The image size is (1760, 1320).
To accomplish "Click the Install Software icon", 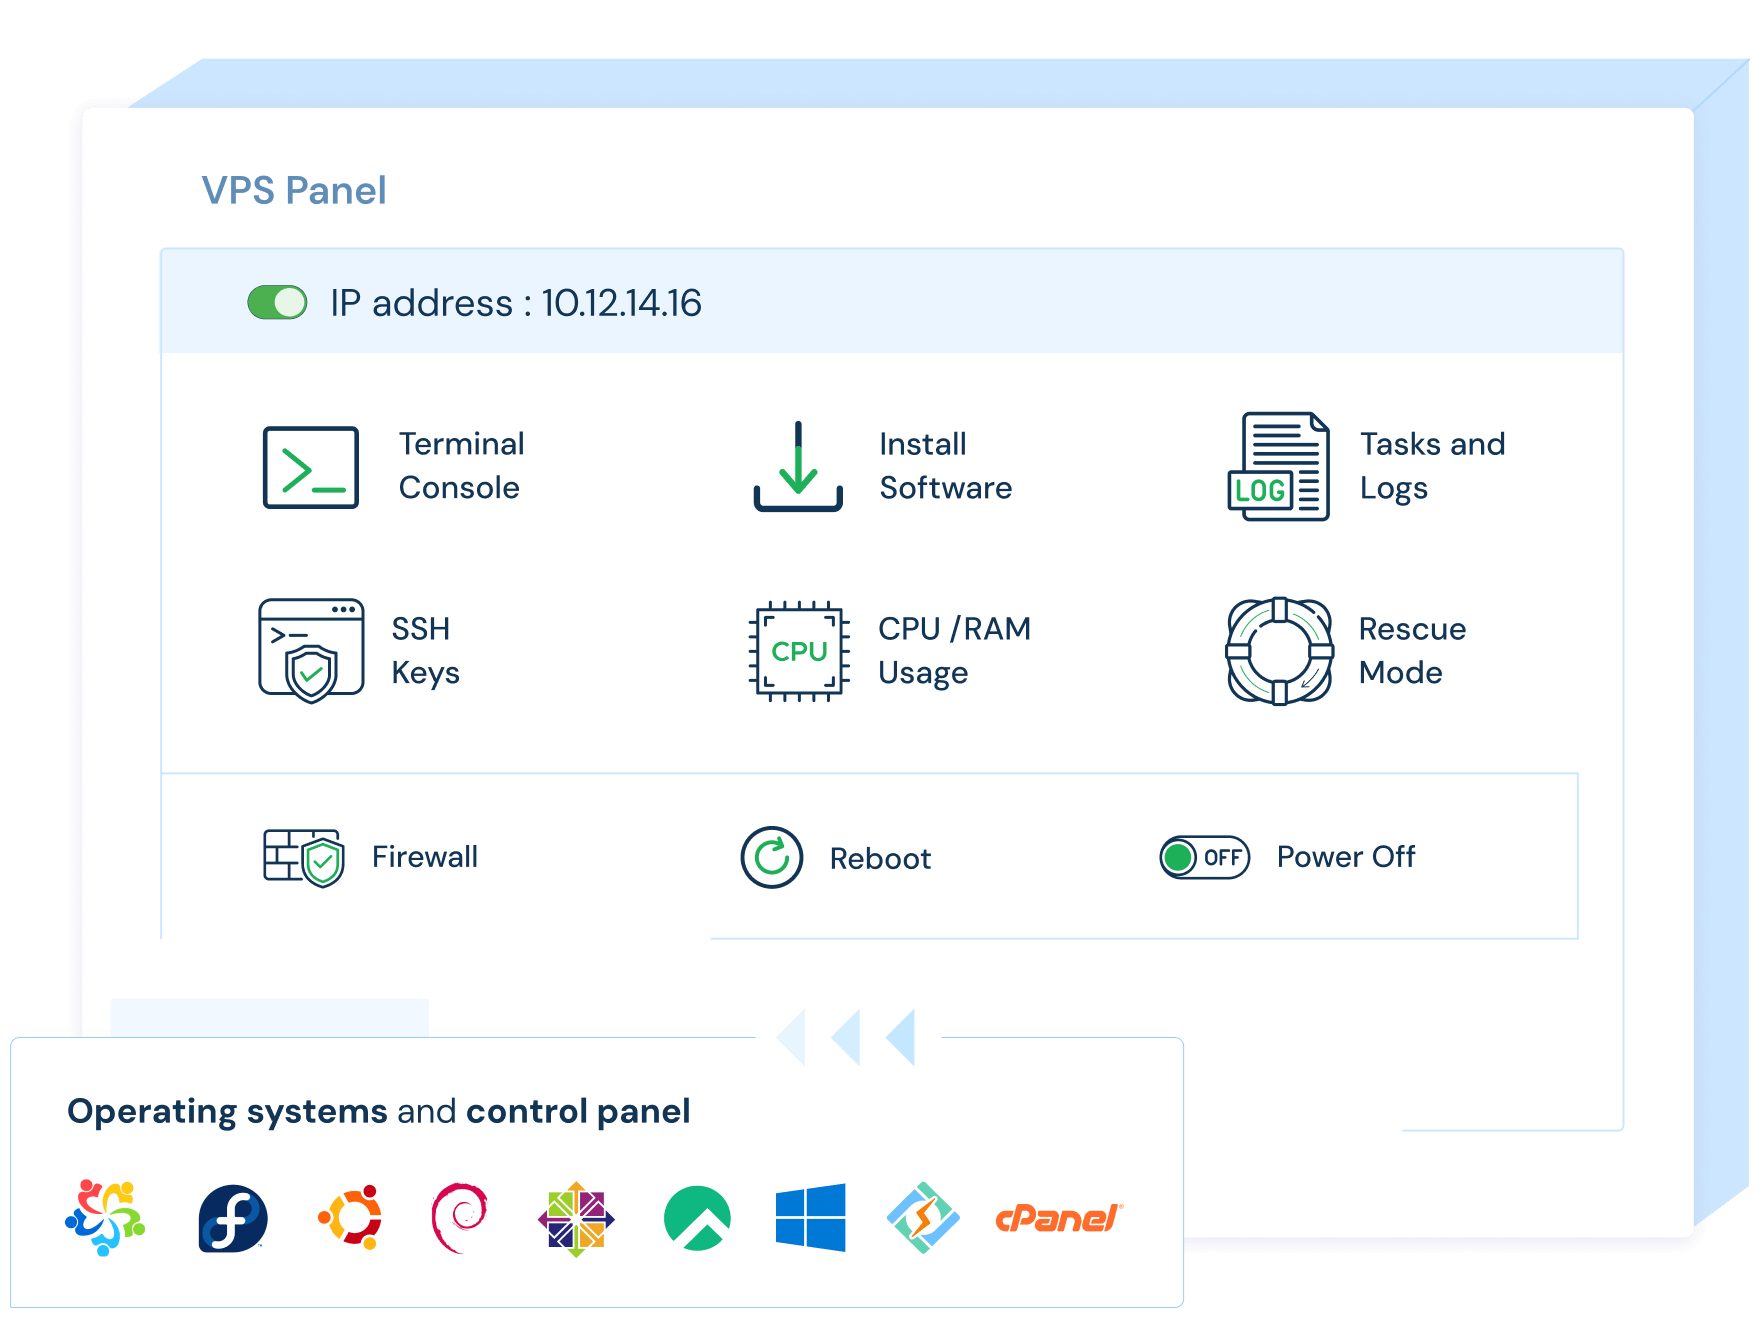I will [797, 467].
